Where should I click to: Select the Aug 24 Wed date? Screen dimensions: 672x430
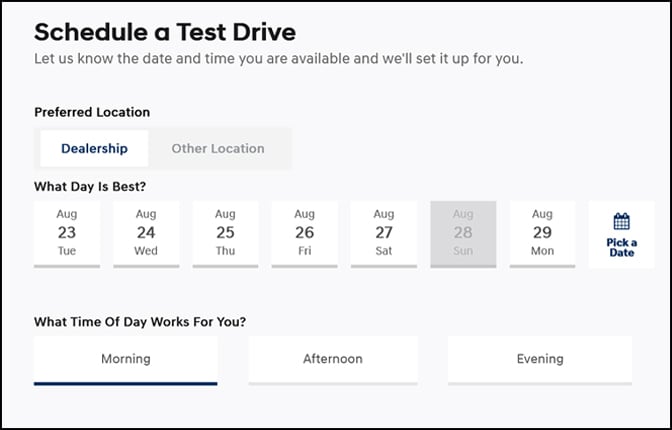tap(146, 233)
